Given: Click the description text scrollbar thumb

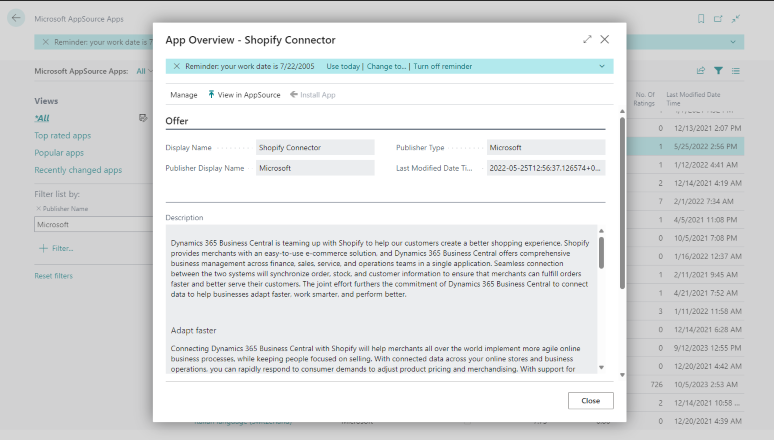Looking at the screenshot, I should click(x=601, y=253).
